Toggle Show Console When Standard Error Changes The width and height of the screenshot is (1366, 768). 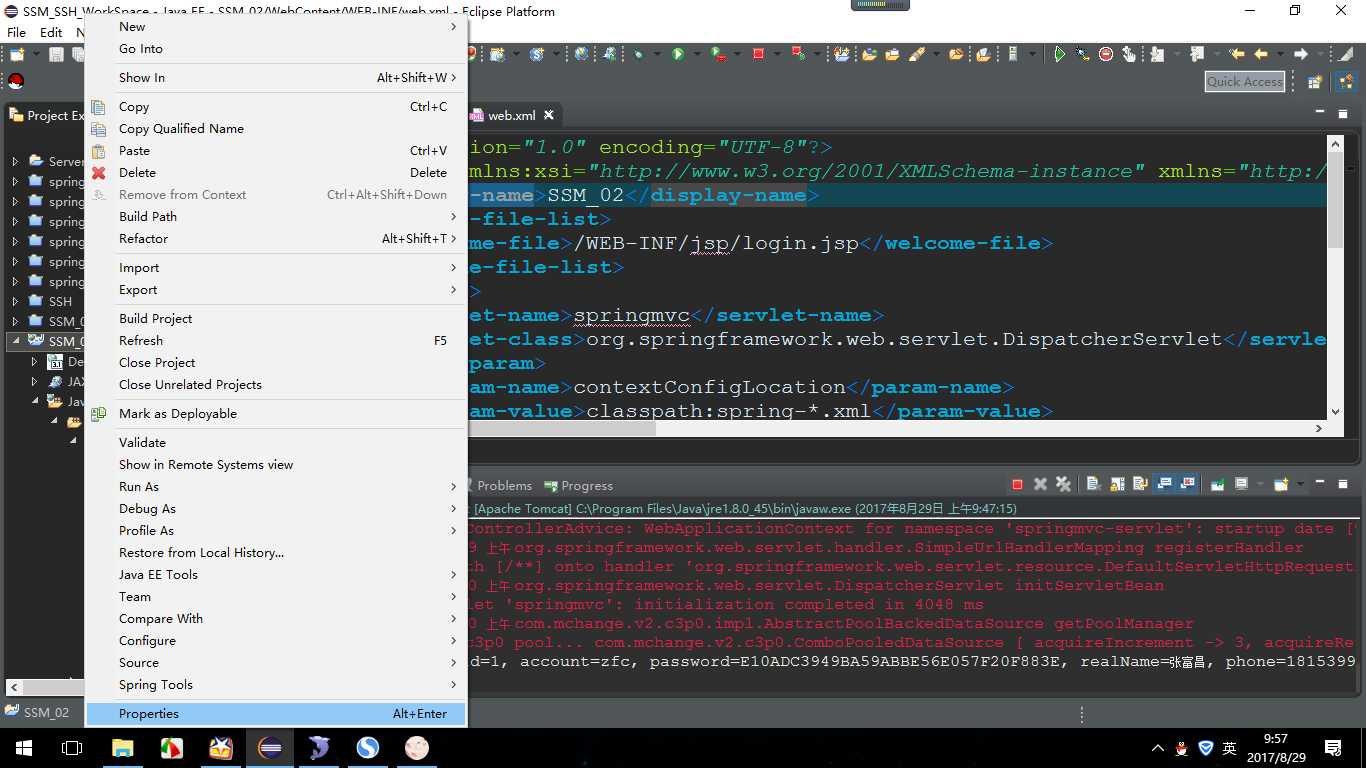[1187, 485]
